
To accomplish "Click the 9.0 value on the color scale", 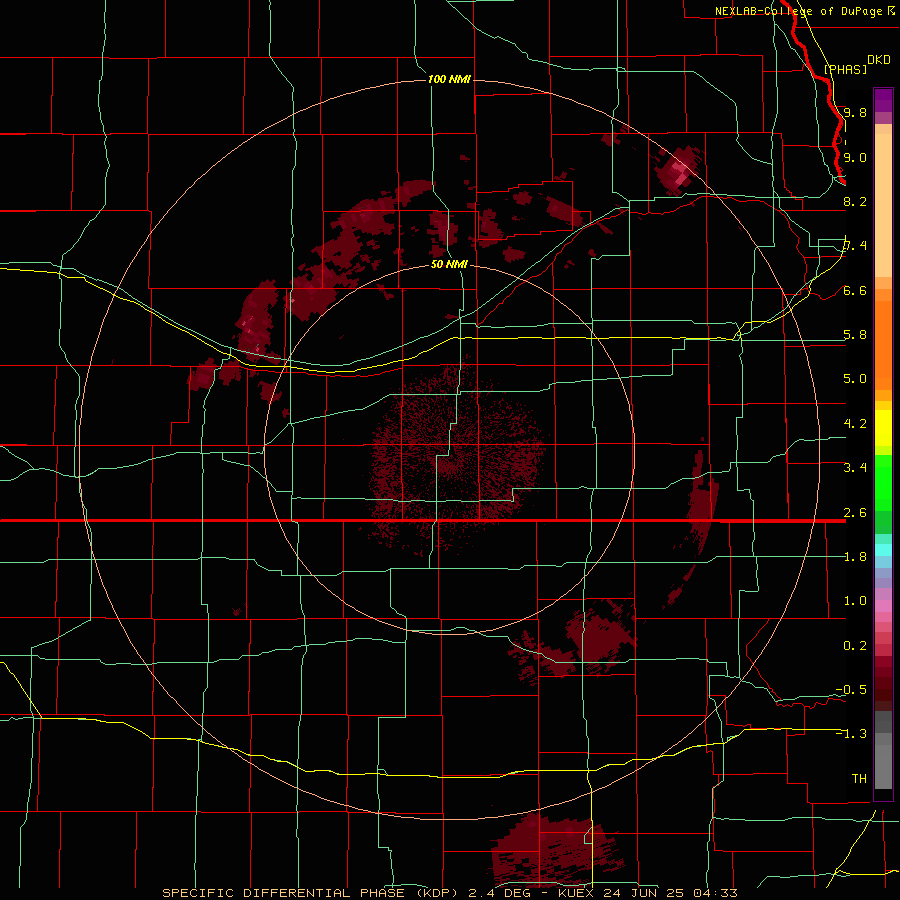I will click(x=855, y=157).
